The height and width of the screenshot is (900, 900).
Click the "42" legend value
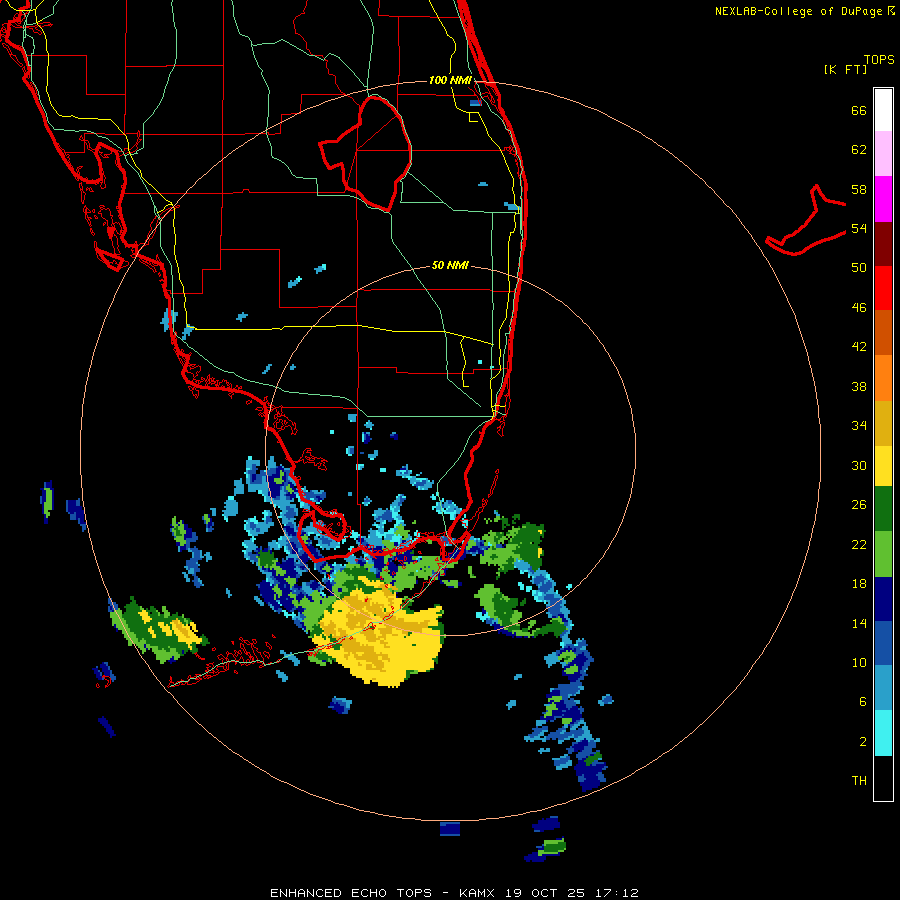[859, 347]
